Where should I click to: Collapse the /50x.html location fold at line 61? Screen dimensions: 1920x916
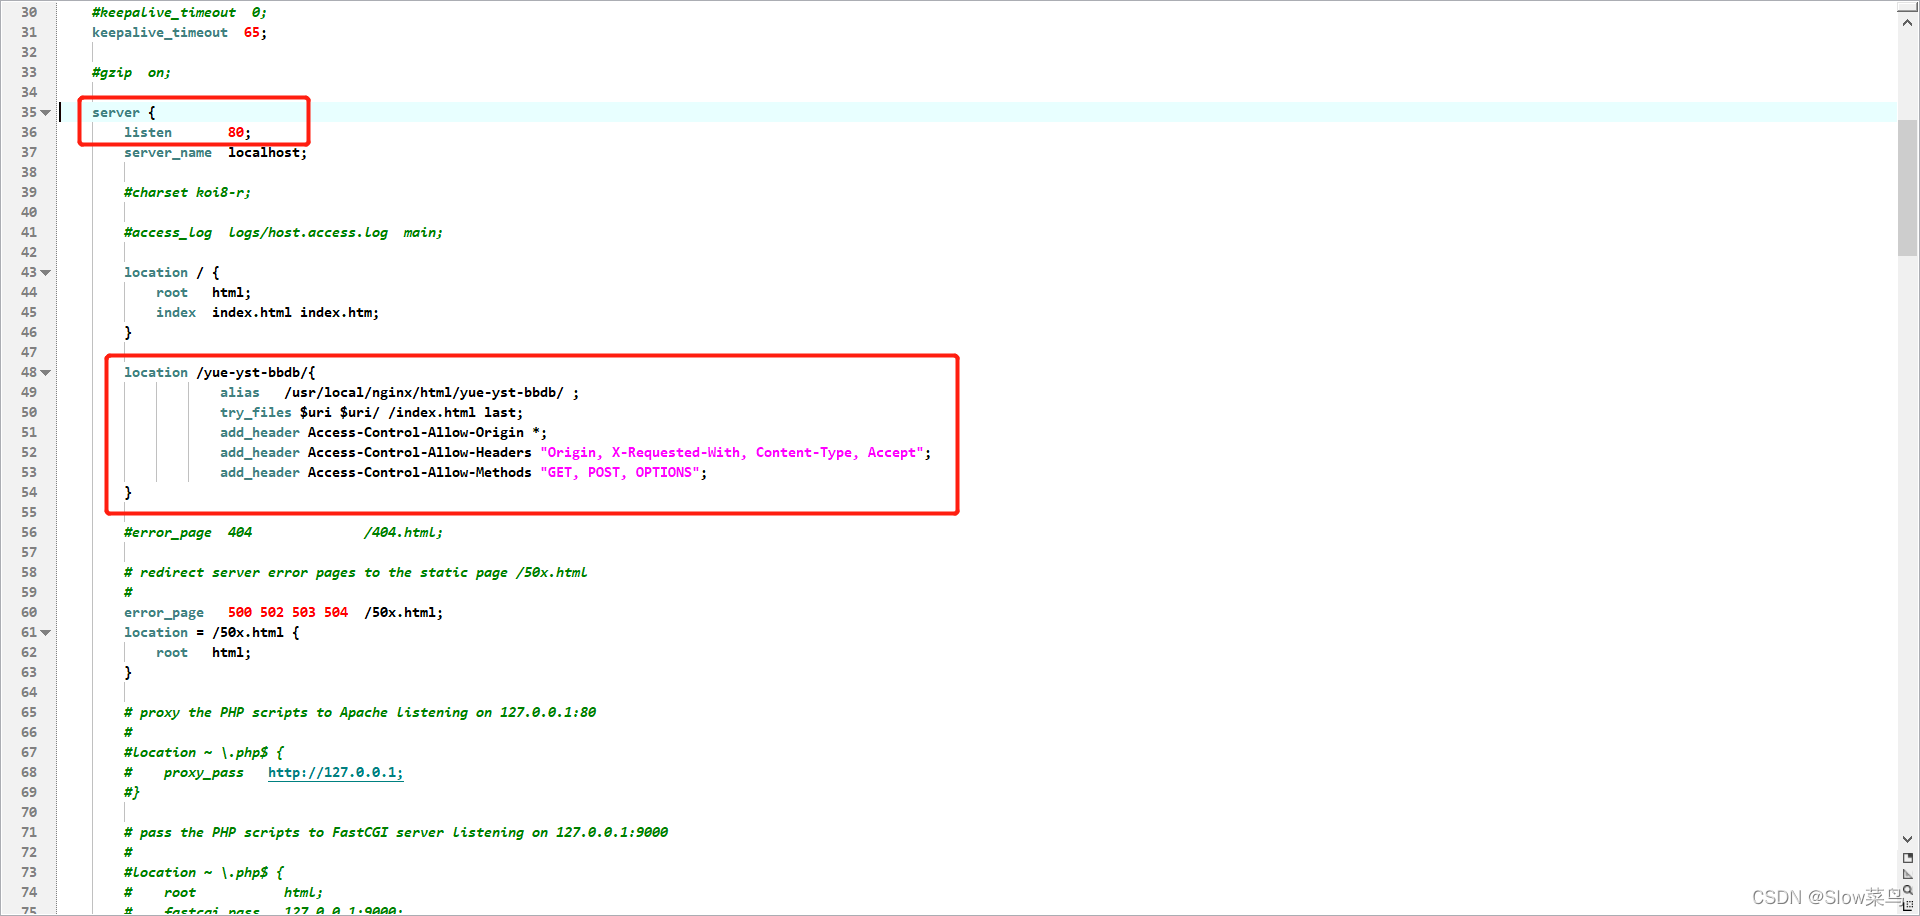click(x=46, y=633)
